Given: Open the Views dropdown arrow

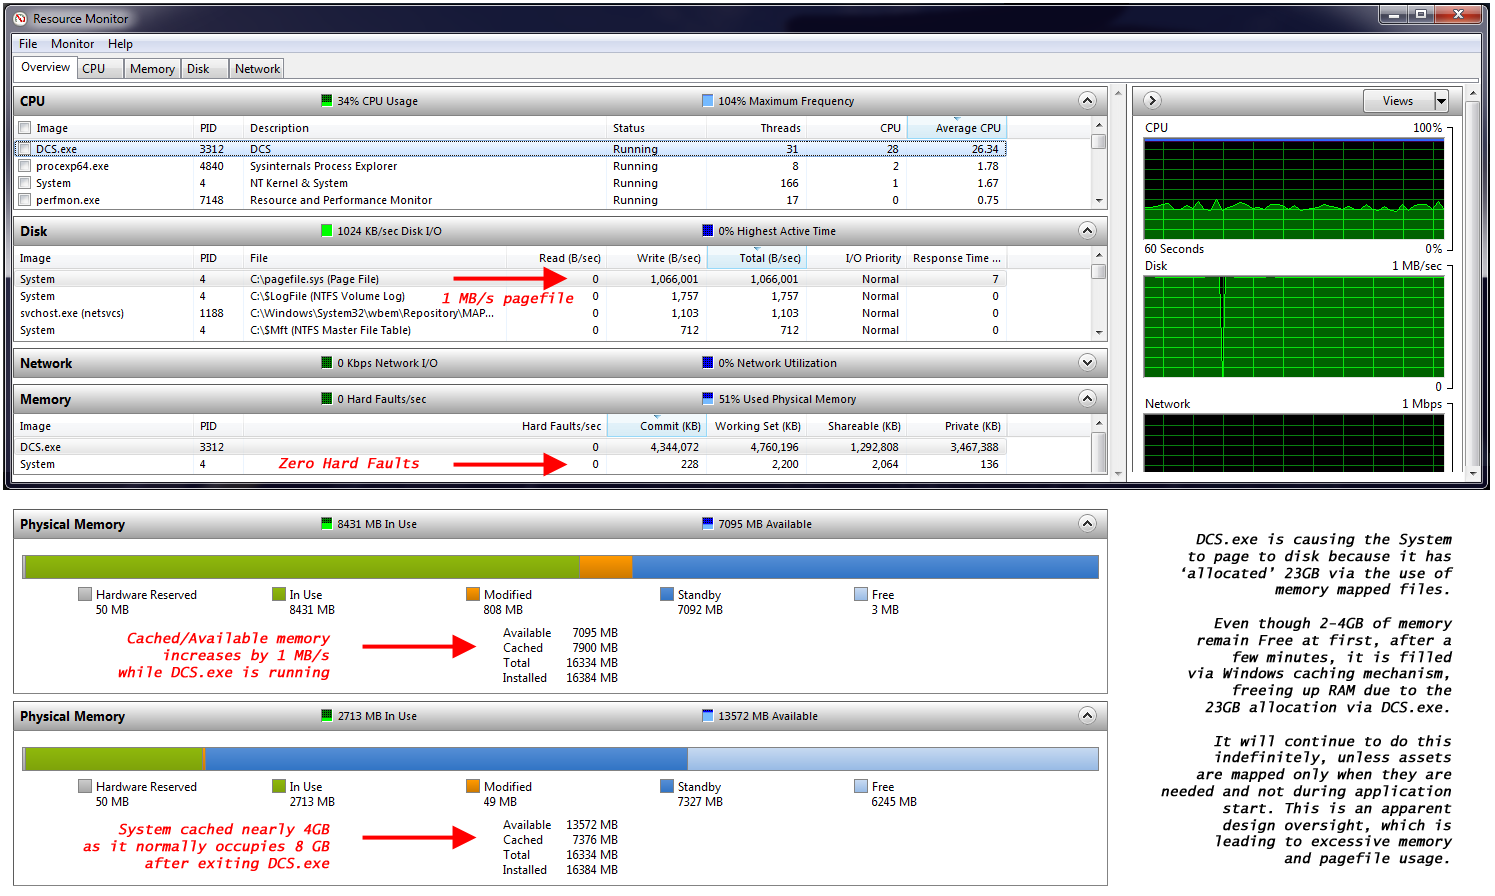Looking at the screenshot, I should (1441, 101).
